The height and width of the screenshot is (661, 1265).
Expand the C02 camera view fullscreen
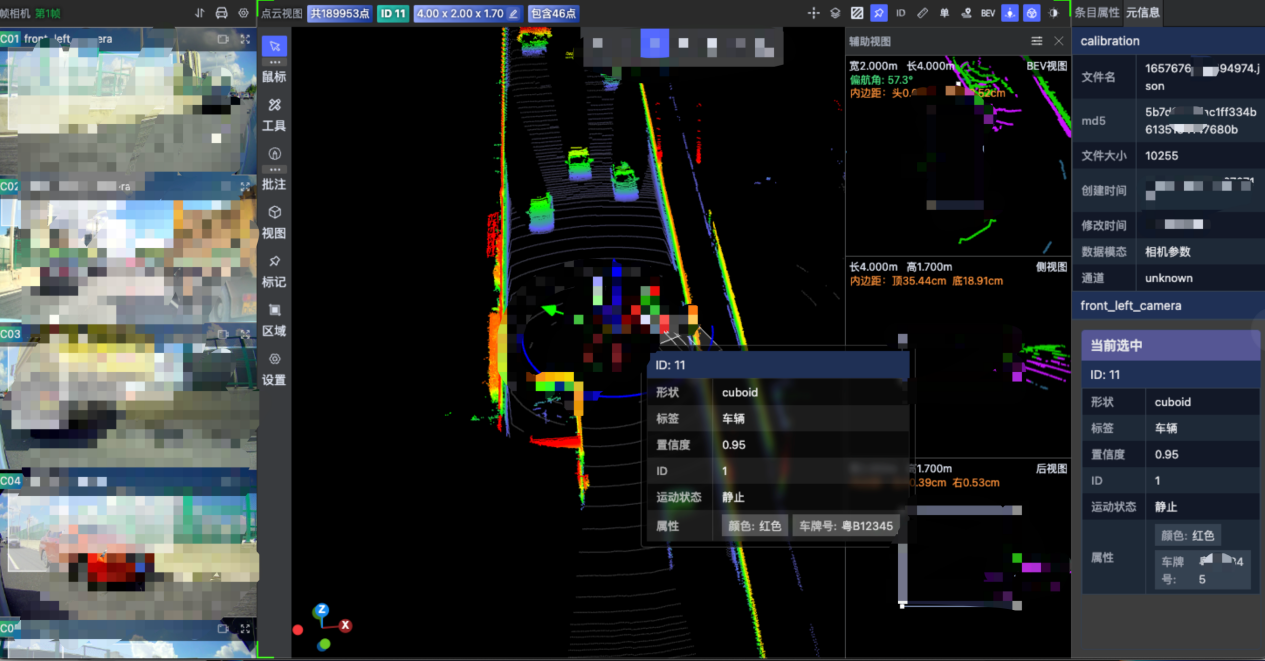(x=245, y=187)
